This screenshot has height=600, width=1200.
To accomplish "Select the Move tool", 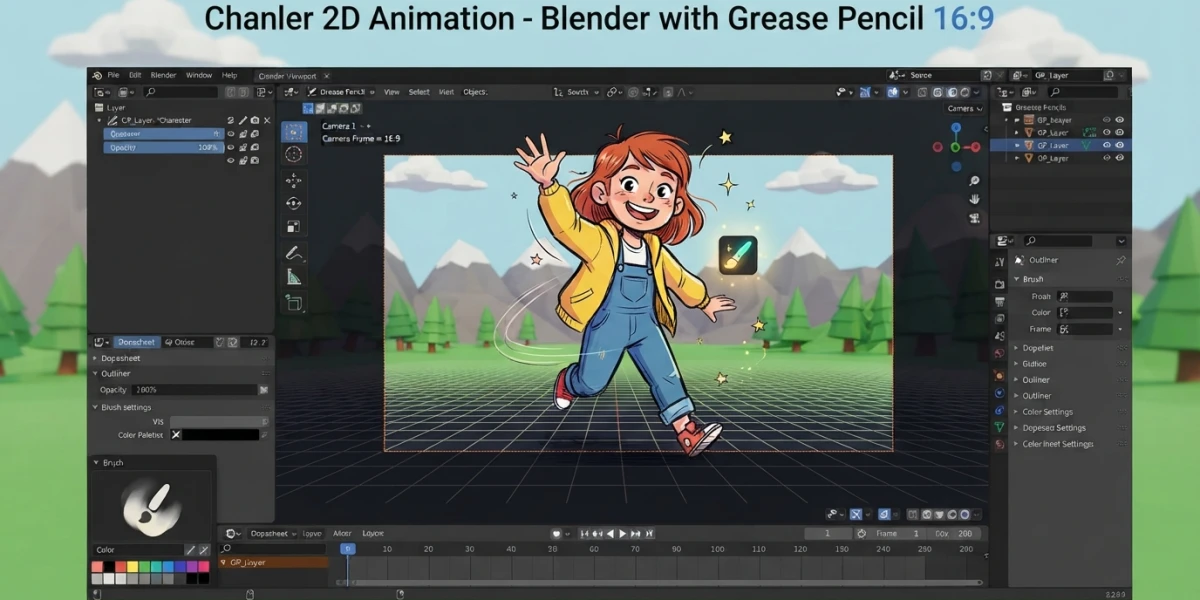I will tap(293, 181).
